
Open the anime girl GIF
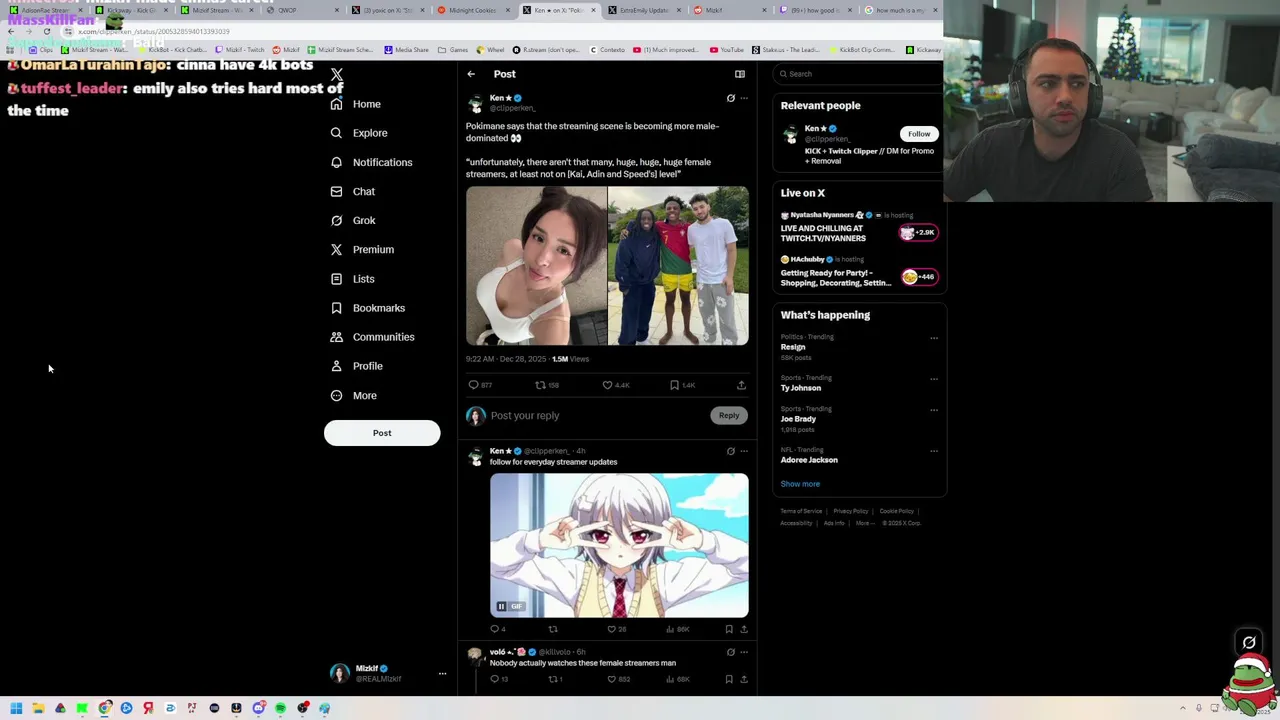(619, 545)
